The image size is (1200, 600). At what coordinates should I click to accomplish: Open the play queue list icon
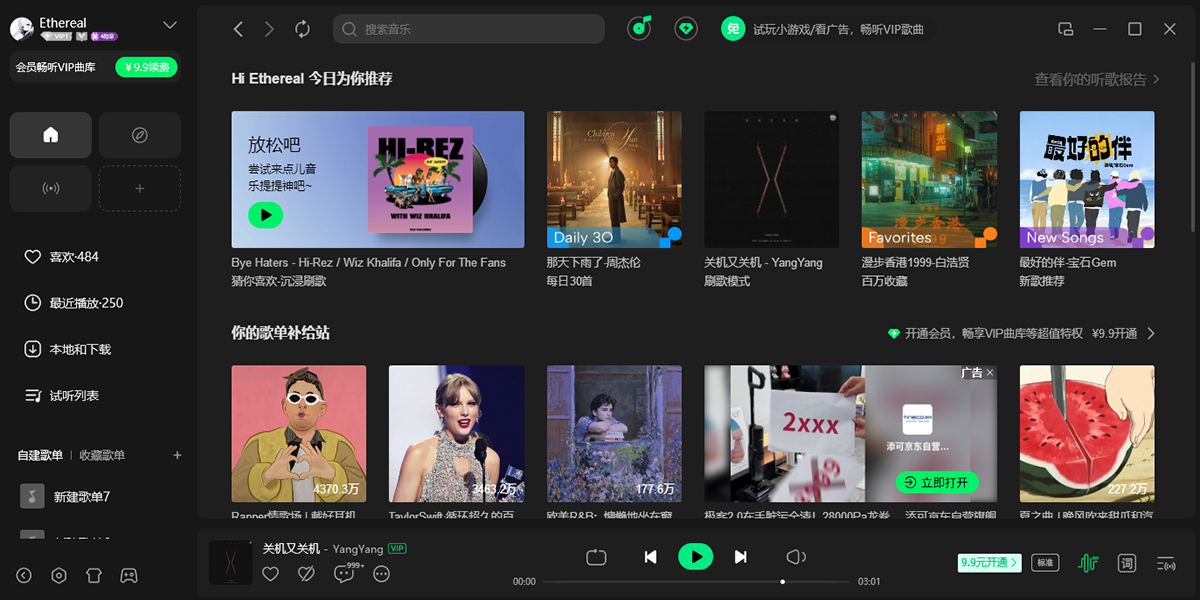(x=1165, y=563)
